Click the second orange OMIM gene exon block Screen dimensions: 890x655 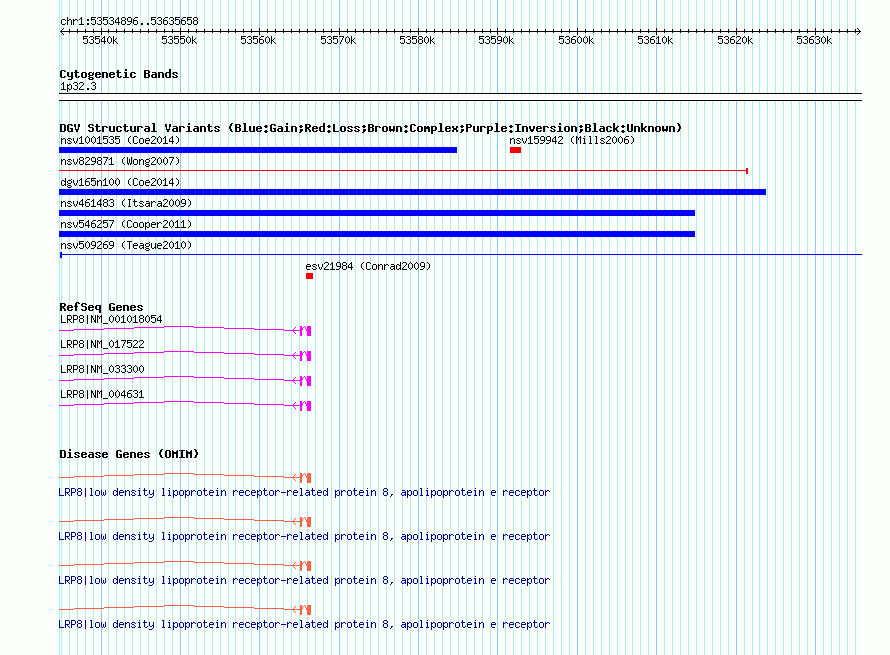(x=305, y=522)
